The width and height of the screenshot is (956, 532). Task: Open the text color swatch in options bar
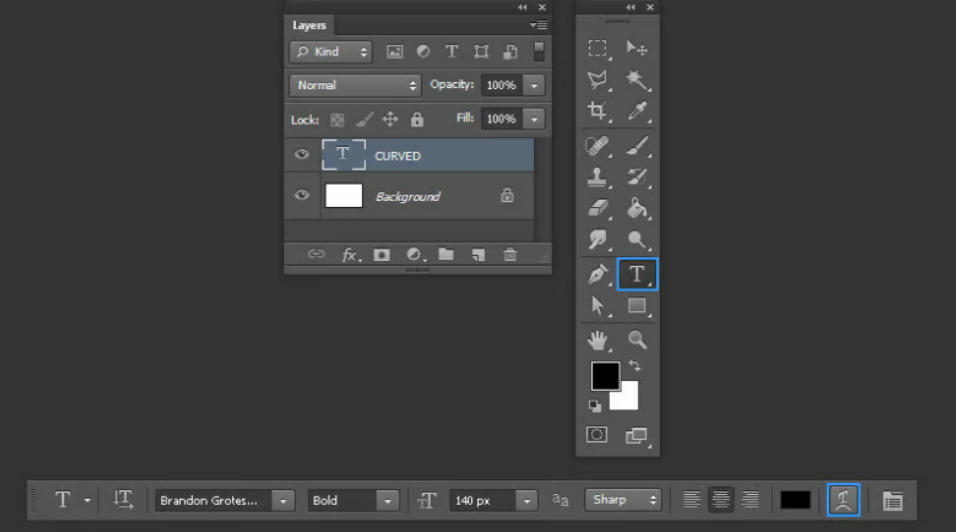pos(795,500)
